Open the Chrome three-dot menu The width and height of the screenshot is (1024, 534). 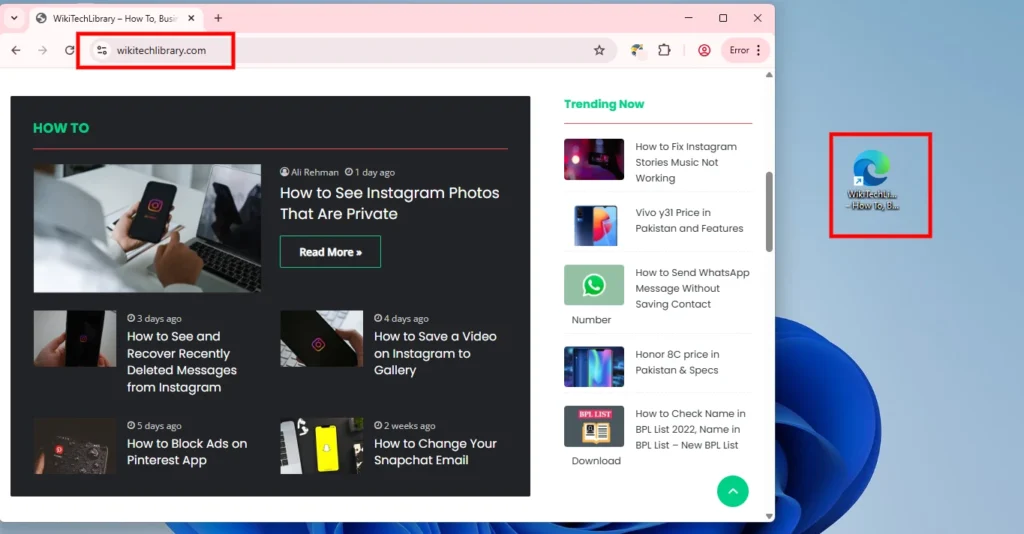point(758,50)
